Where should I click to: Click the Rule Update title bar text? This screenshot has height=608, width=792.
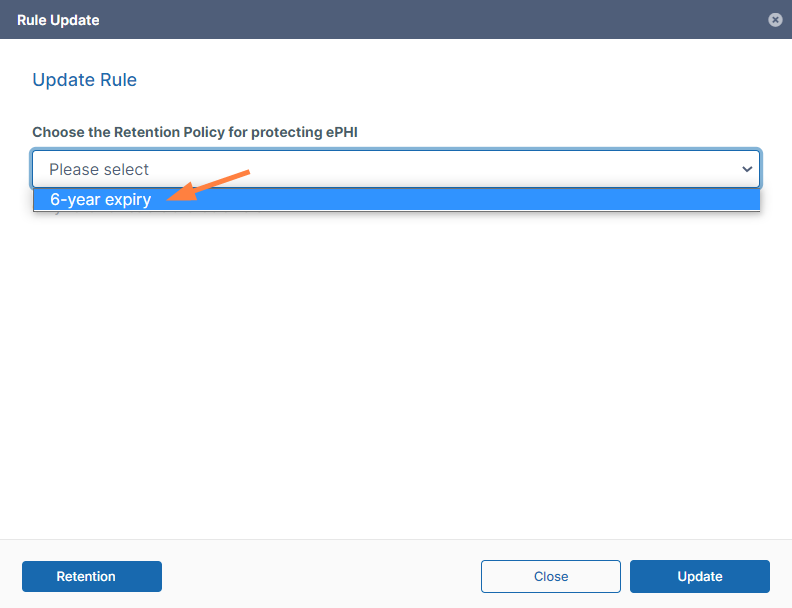[x=58, y=20]
